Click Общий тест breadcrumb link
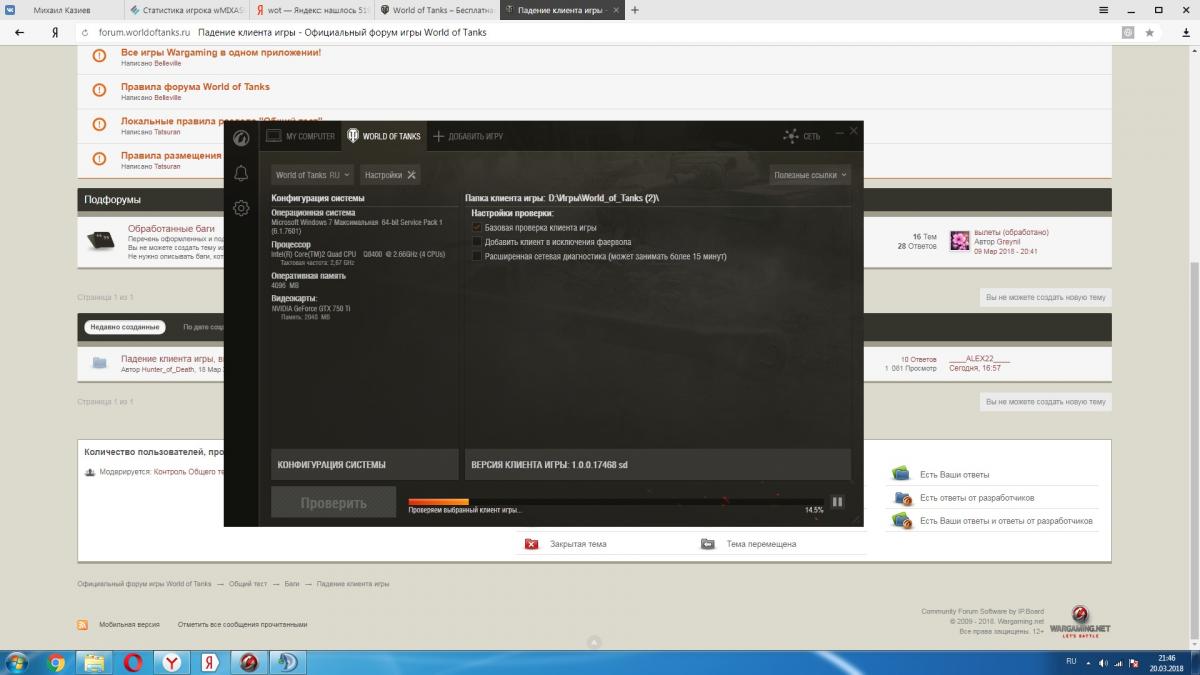Screen dimensions: 1200x675 click(x=248, y=583)
